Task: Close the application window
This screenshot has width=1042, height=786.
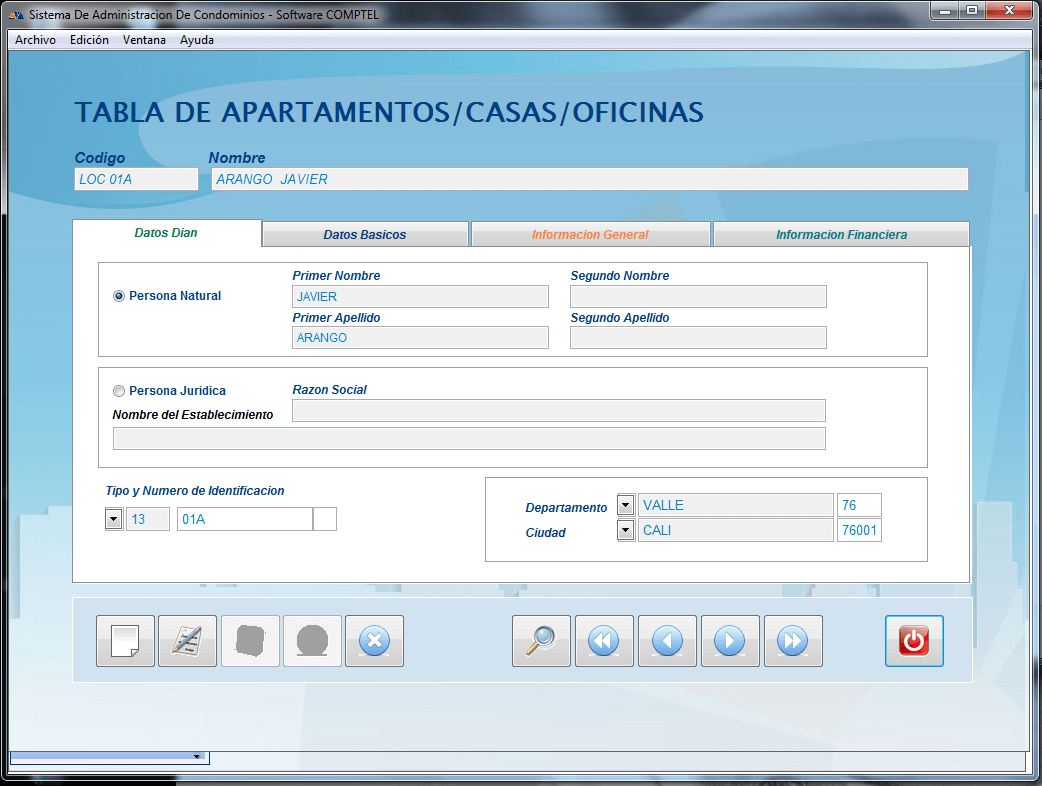Action: pos(1009,11)
